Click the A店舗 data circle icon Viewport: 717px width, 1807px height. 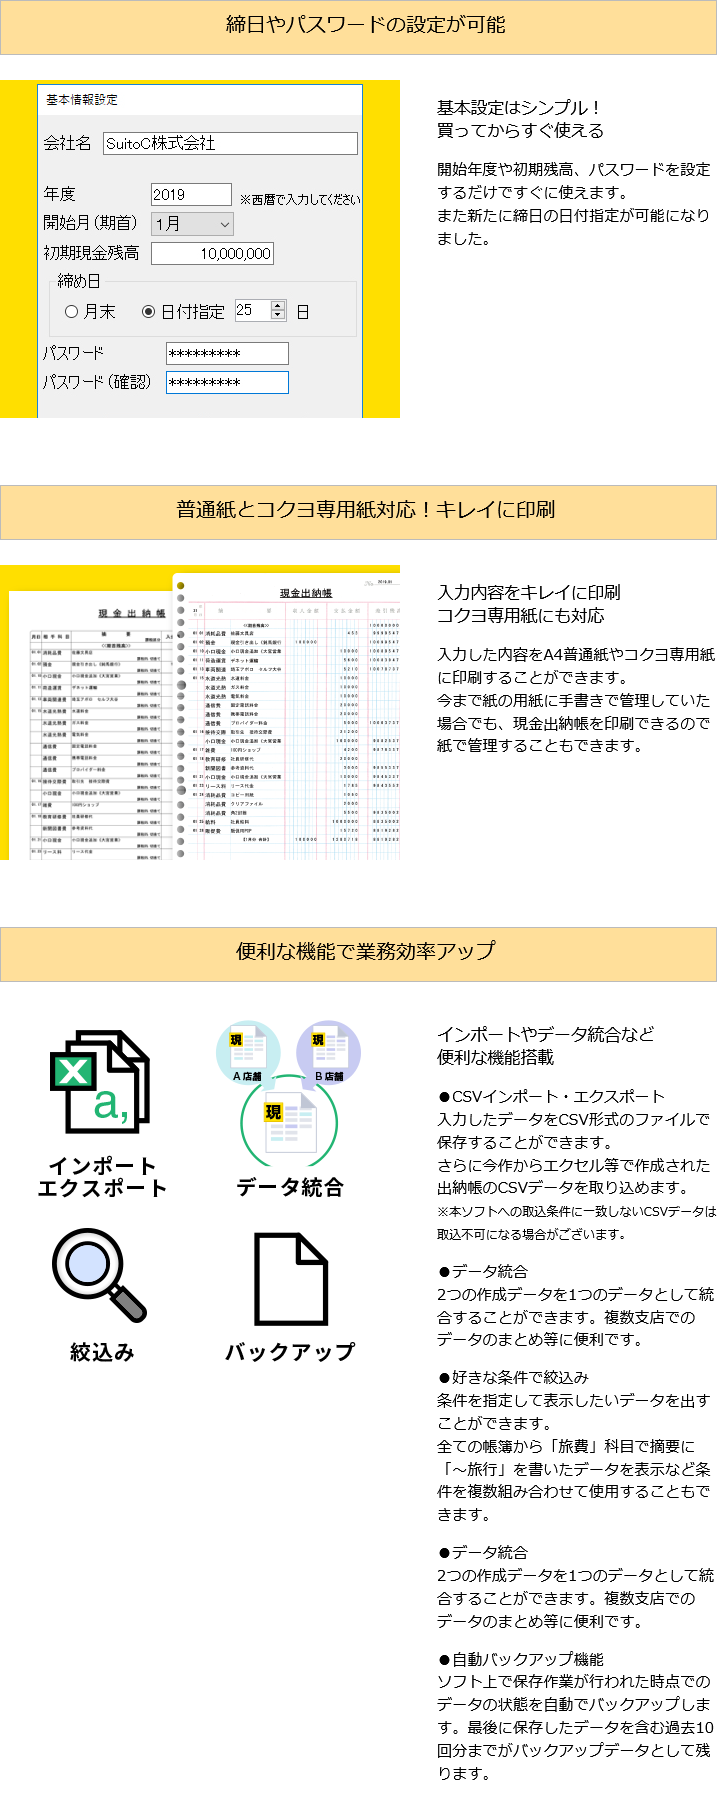point(247,1052)
